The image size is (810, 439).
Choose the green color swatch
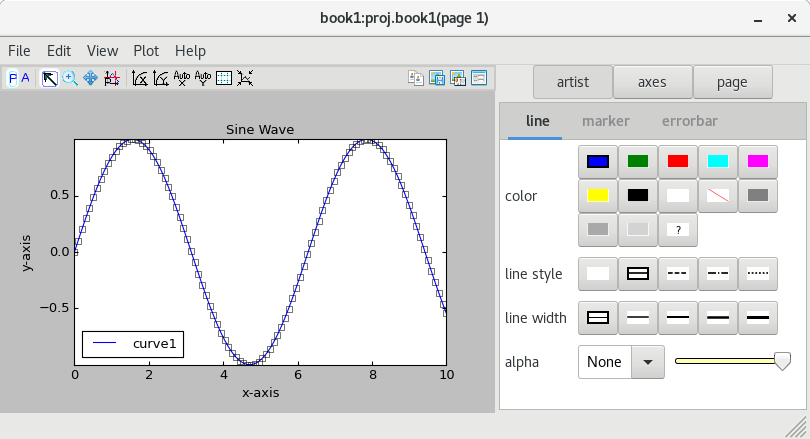638,162
